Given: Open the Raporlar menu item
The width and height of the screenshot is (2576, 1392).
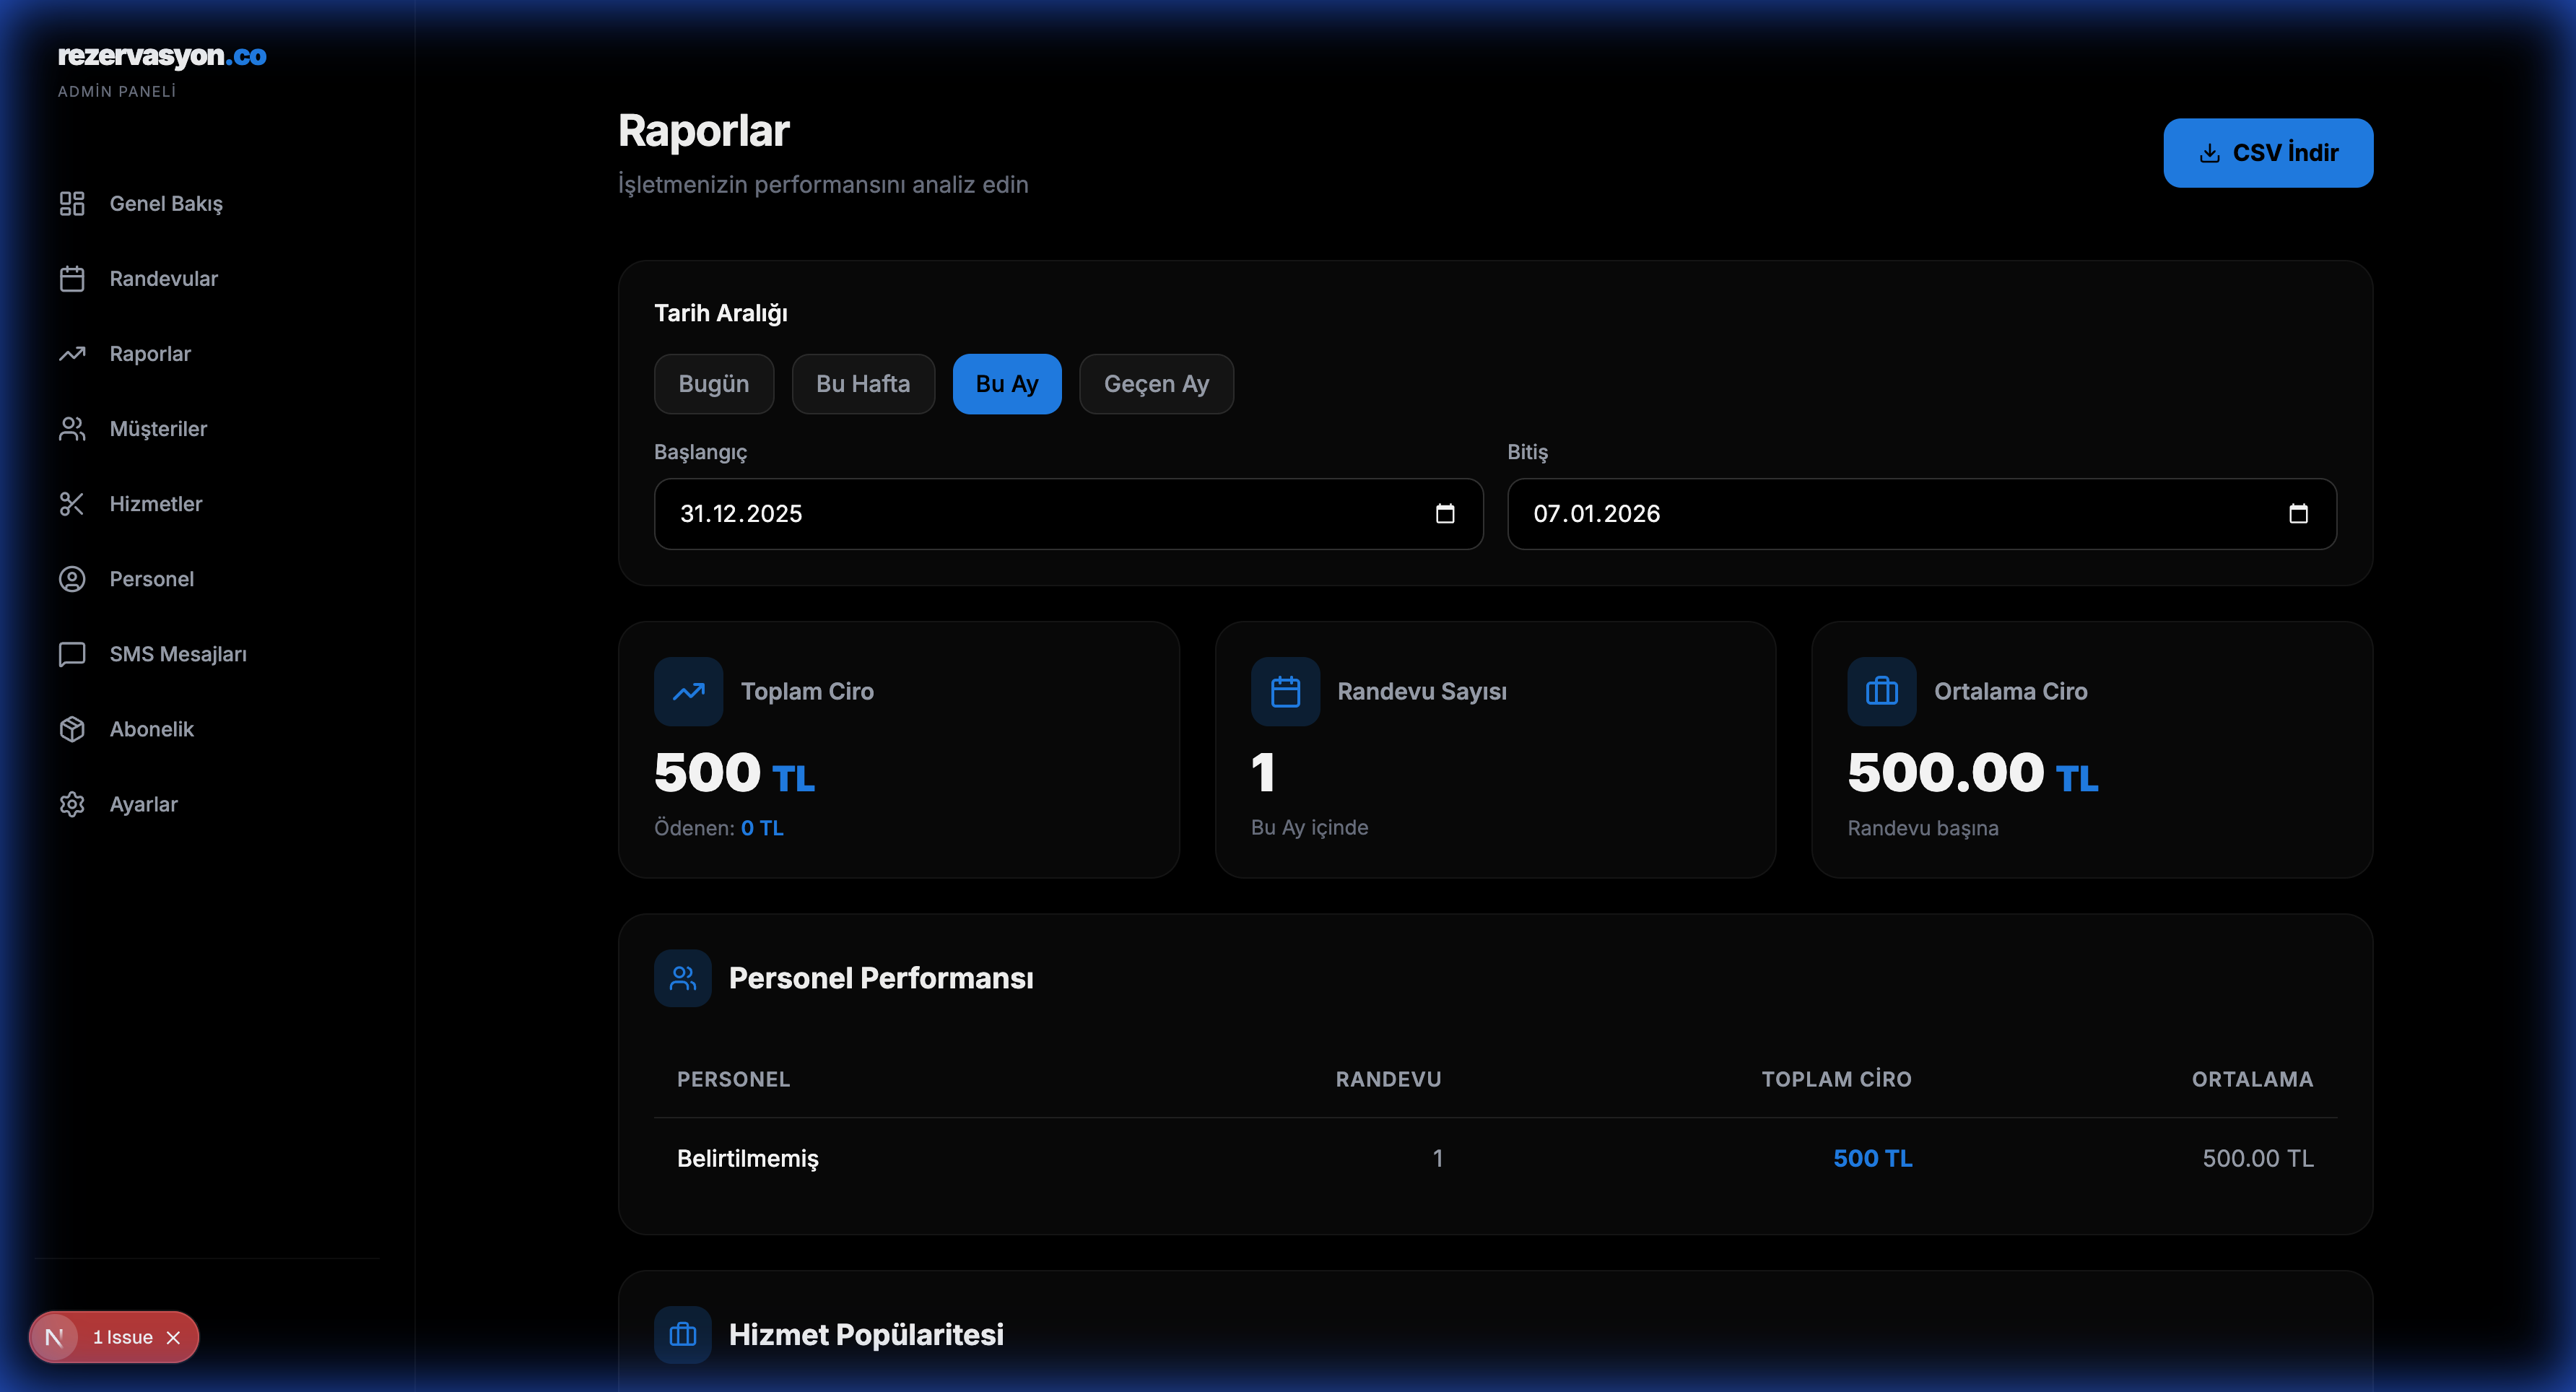Looking at the screenshot, I should point(150,354).
